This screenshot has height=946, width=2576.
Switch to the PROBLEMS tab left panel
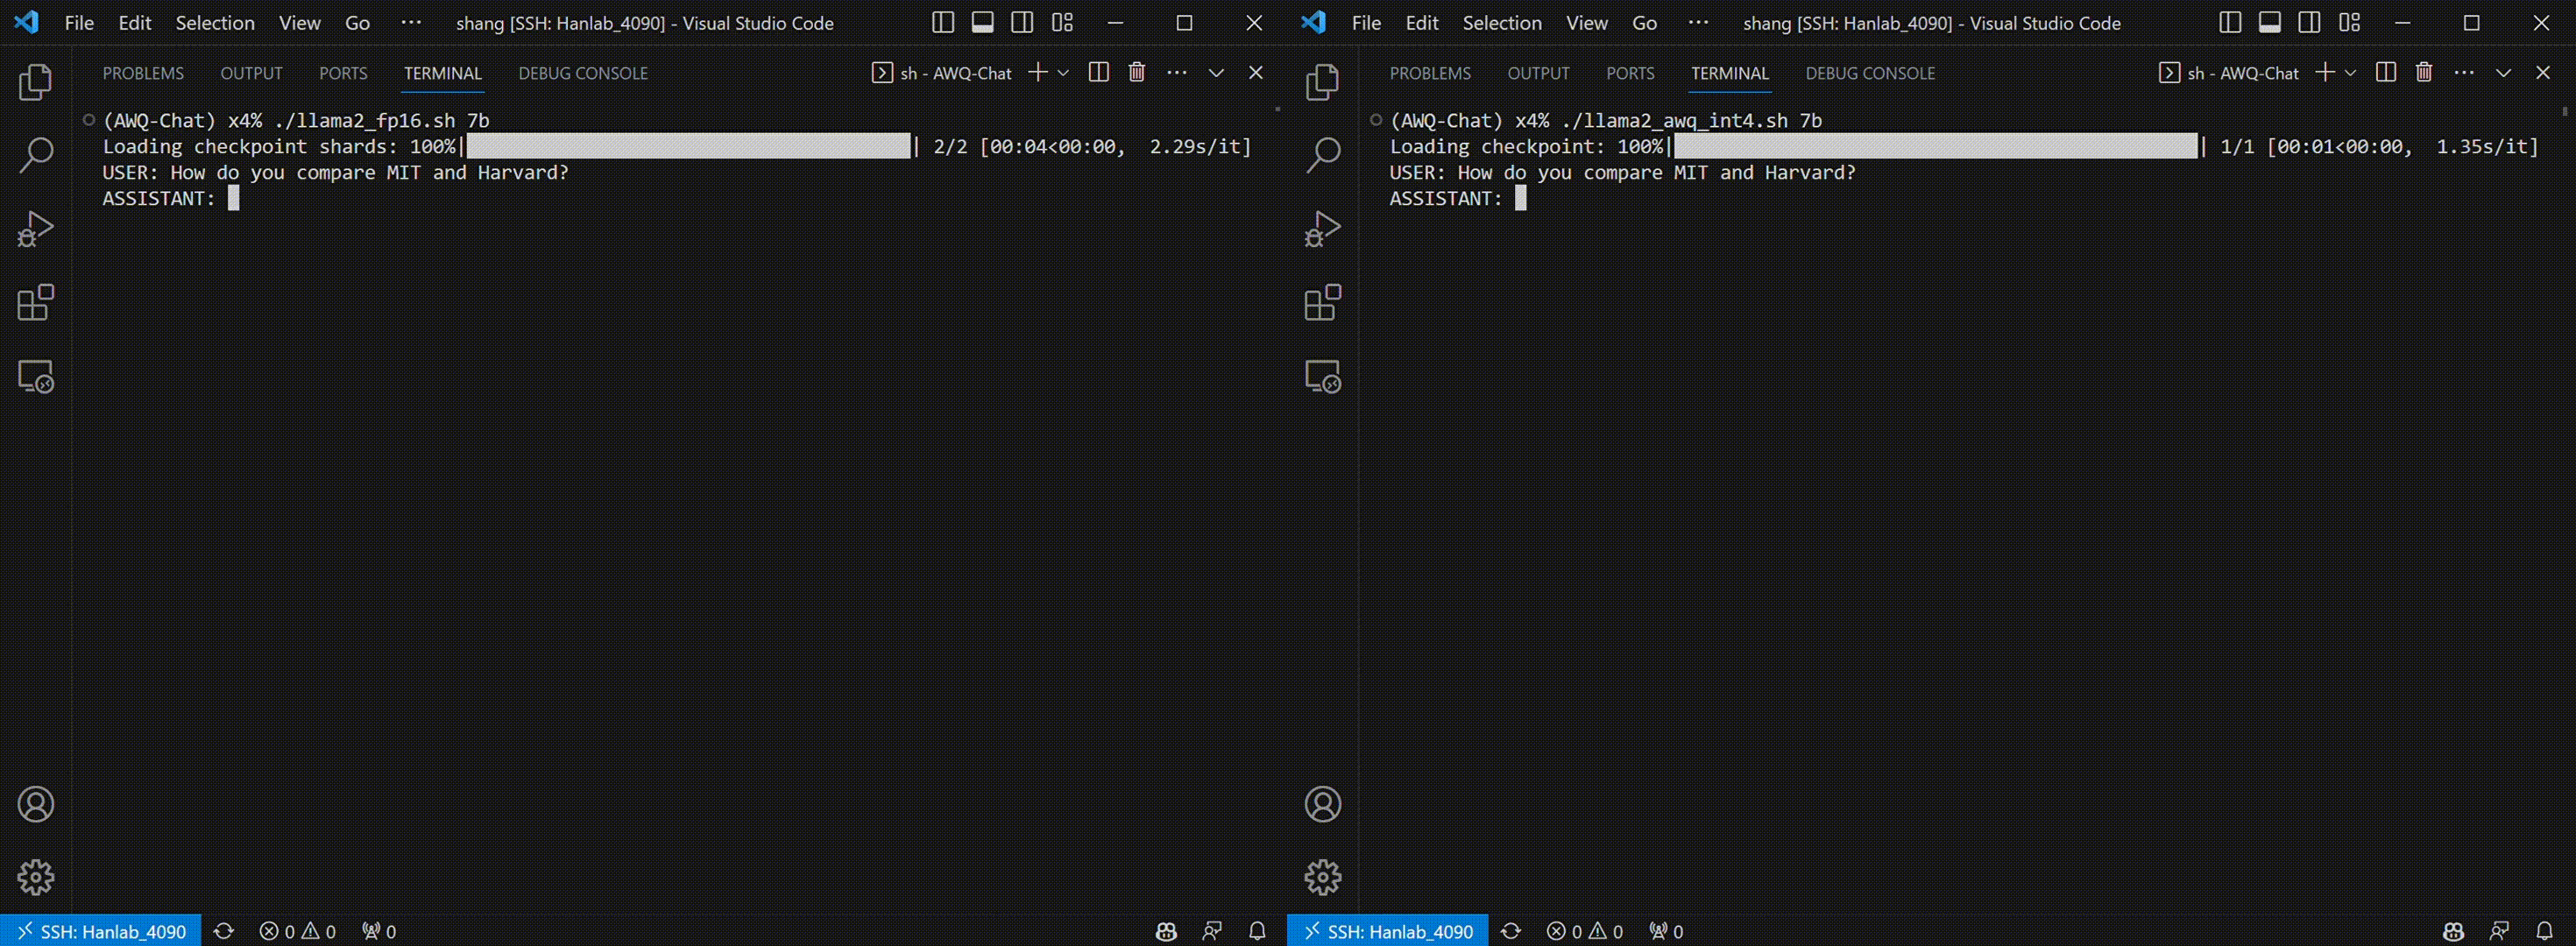(143, 72)
